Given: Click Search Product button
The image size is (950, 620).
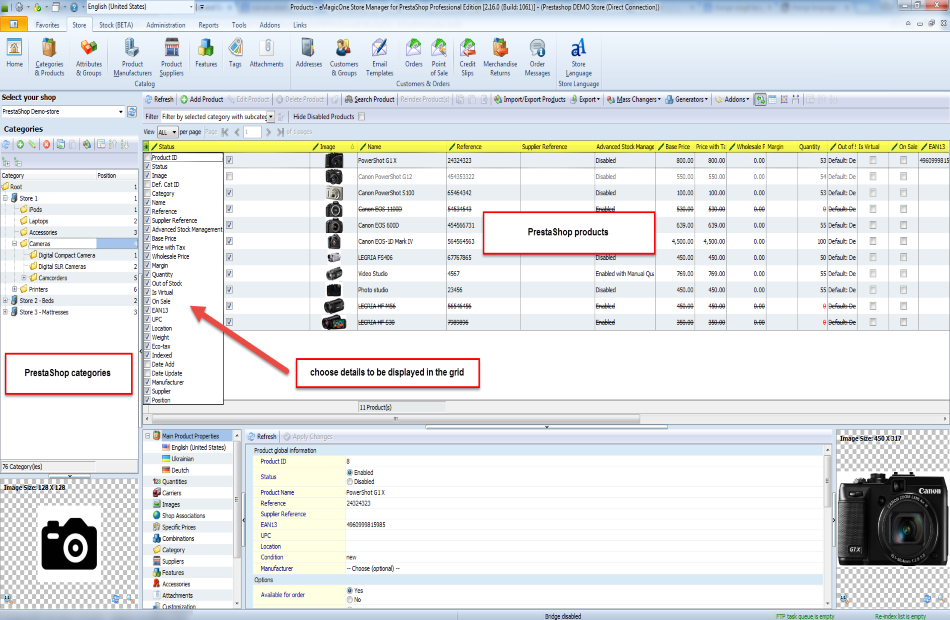Looking at the screenshot, I should tap(370, 99).
